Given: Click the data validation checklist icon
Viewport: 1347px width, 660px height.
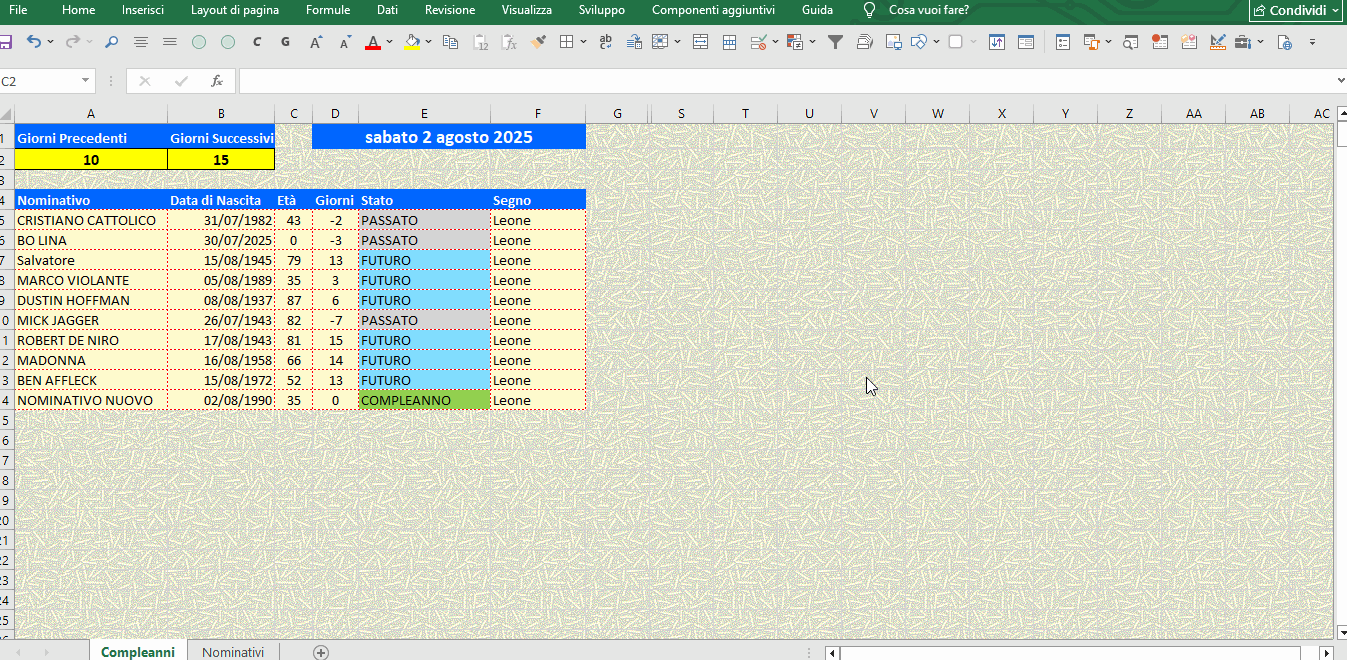Looking at the screenshot, I should click(x=758, y=42).
